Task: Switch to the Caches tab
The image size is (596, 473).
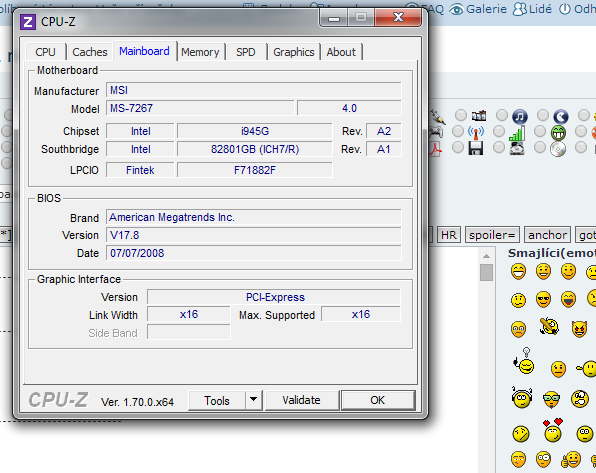Action: [x=90, y=52]
